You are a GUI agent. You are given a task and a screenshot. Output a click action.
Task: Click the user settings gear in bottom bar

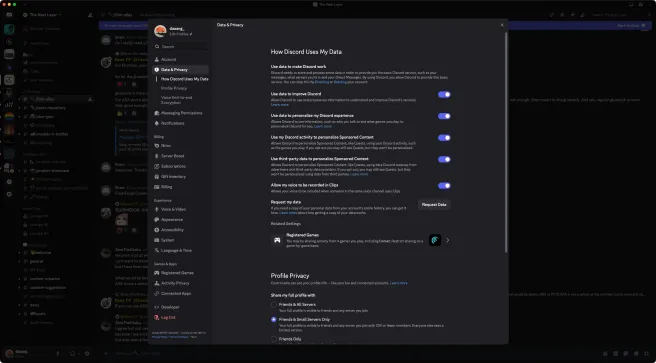coord(87,354)
